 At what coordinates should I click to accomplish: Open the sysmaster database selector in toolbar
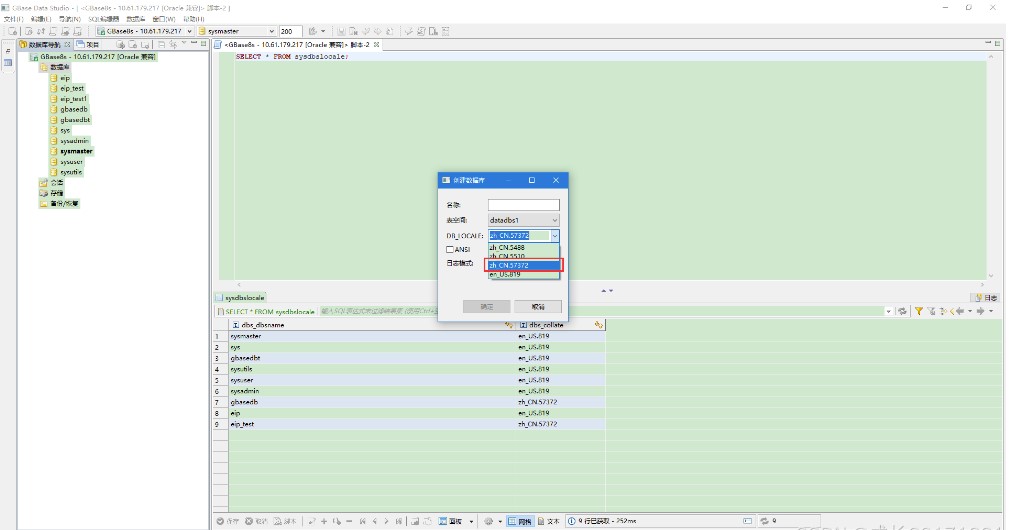[237, 31]
